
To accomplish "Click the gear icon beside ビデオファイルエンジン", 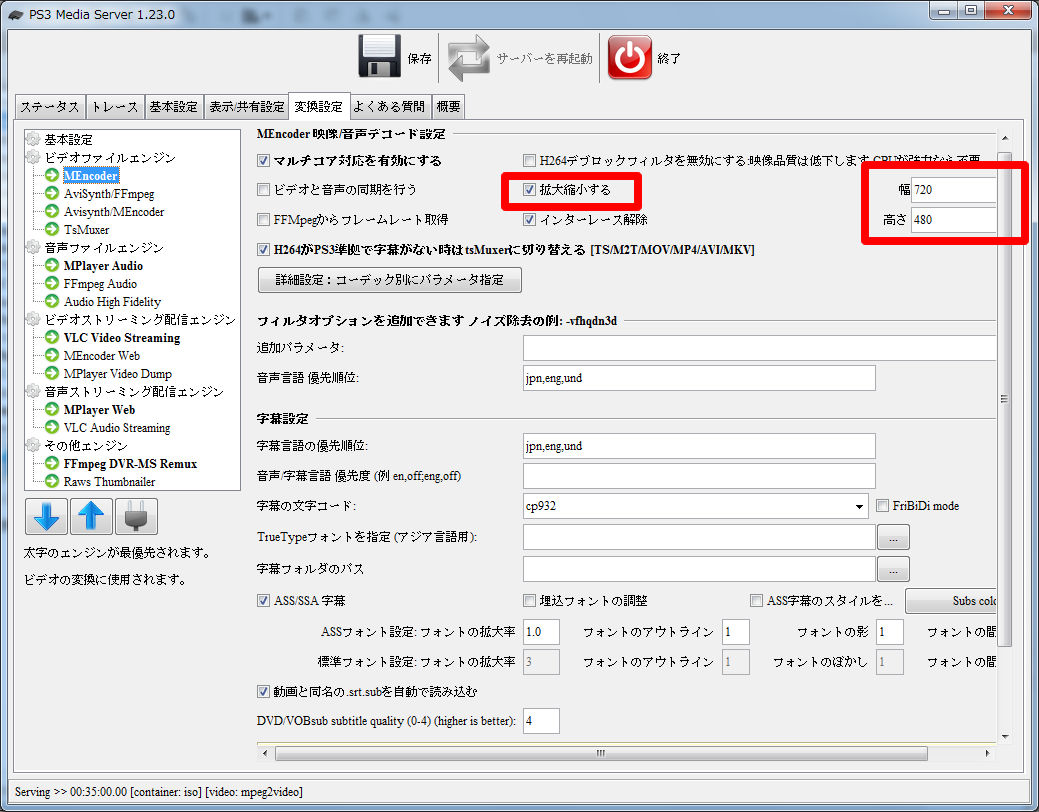I will [x=33, y=158].
